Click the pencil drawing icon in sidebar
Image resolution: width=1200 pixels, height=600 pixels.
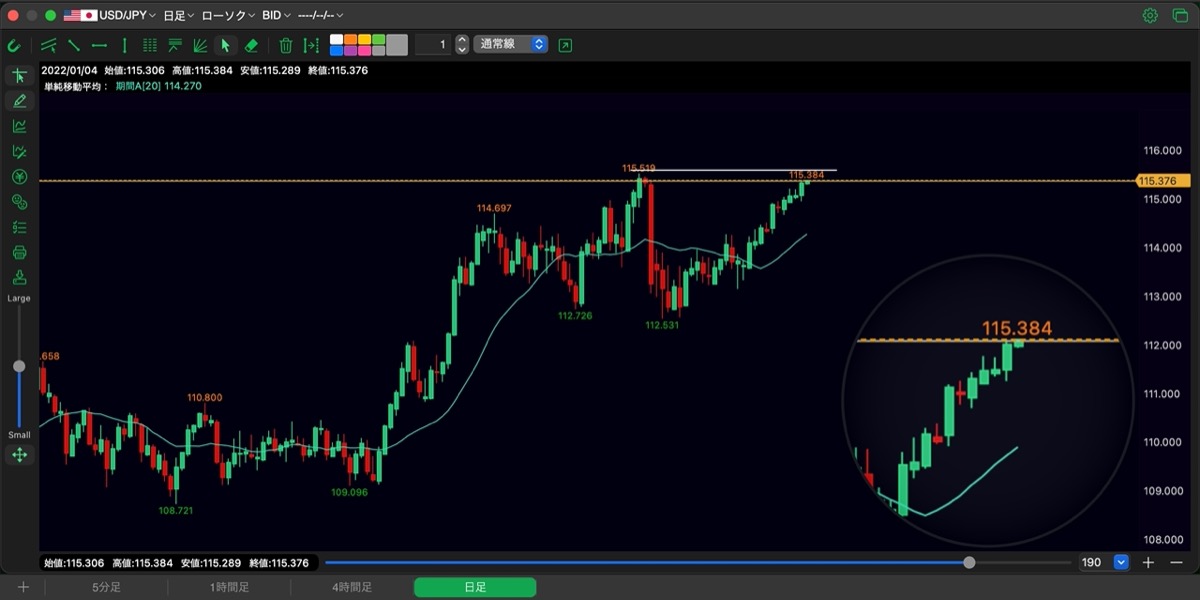(19, 101)
